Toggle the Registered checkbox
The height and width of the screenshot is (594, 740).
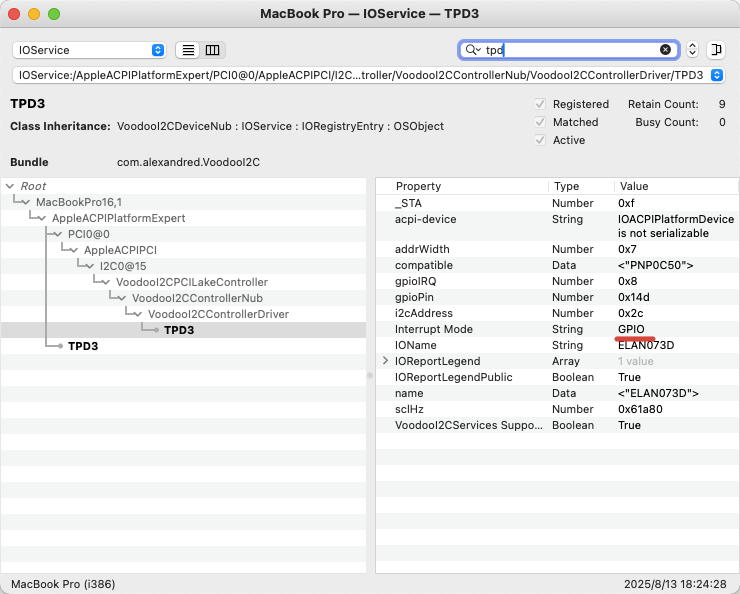540,104
